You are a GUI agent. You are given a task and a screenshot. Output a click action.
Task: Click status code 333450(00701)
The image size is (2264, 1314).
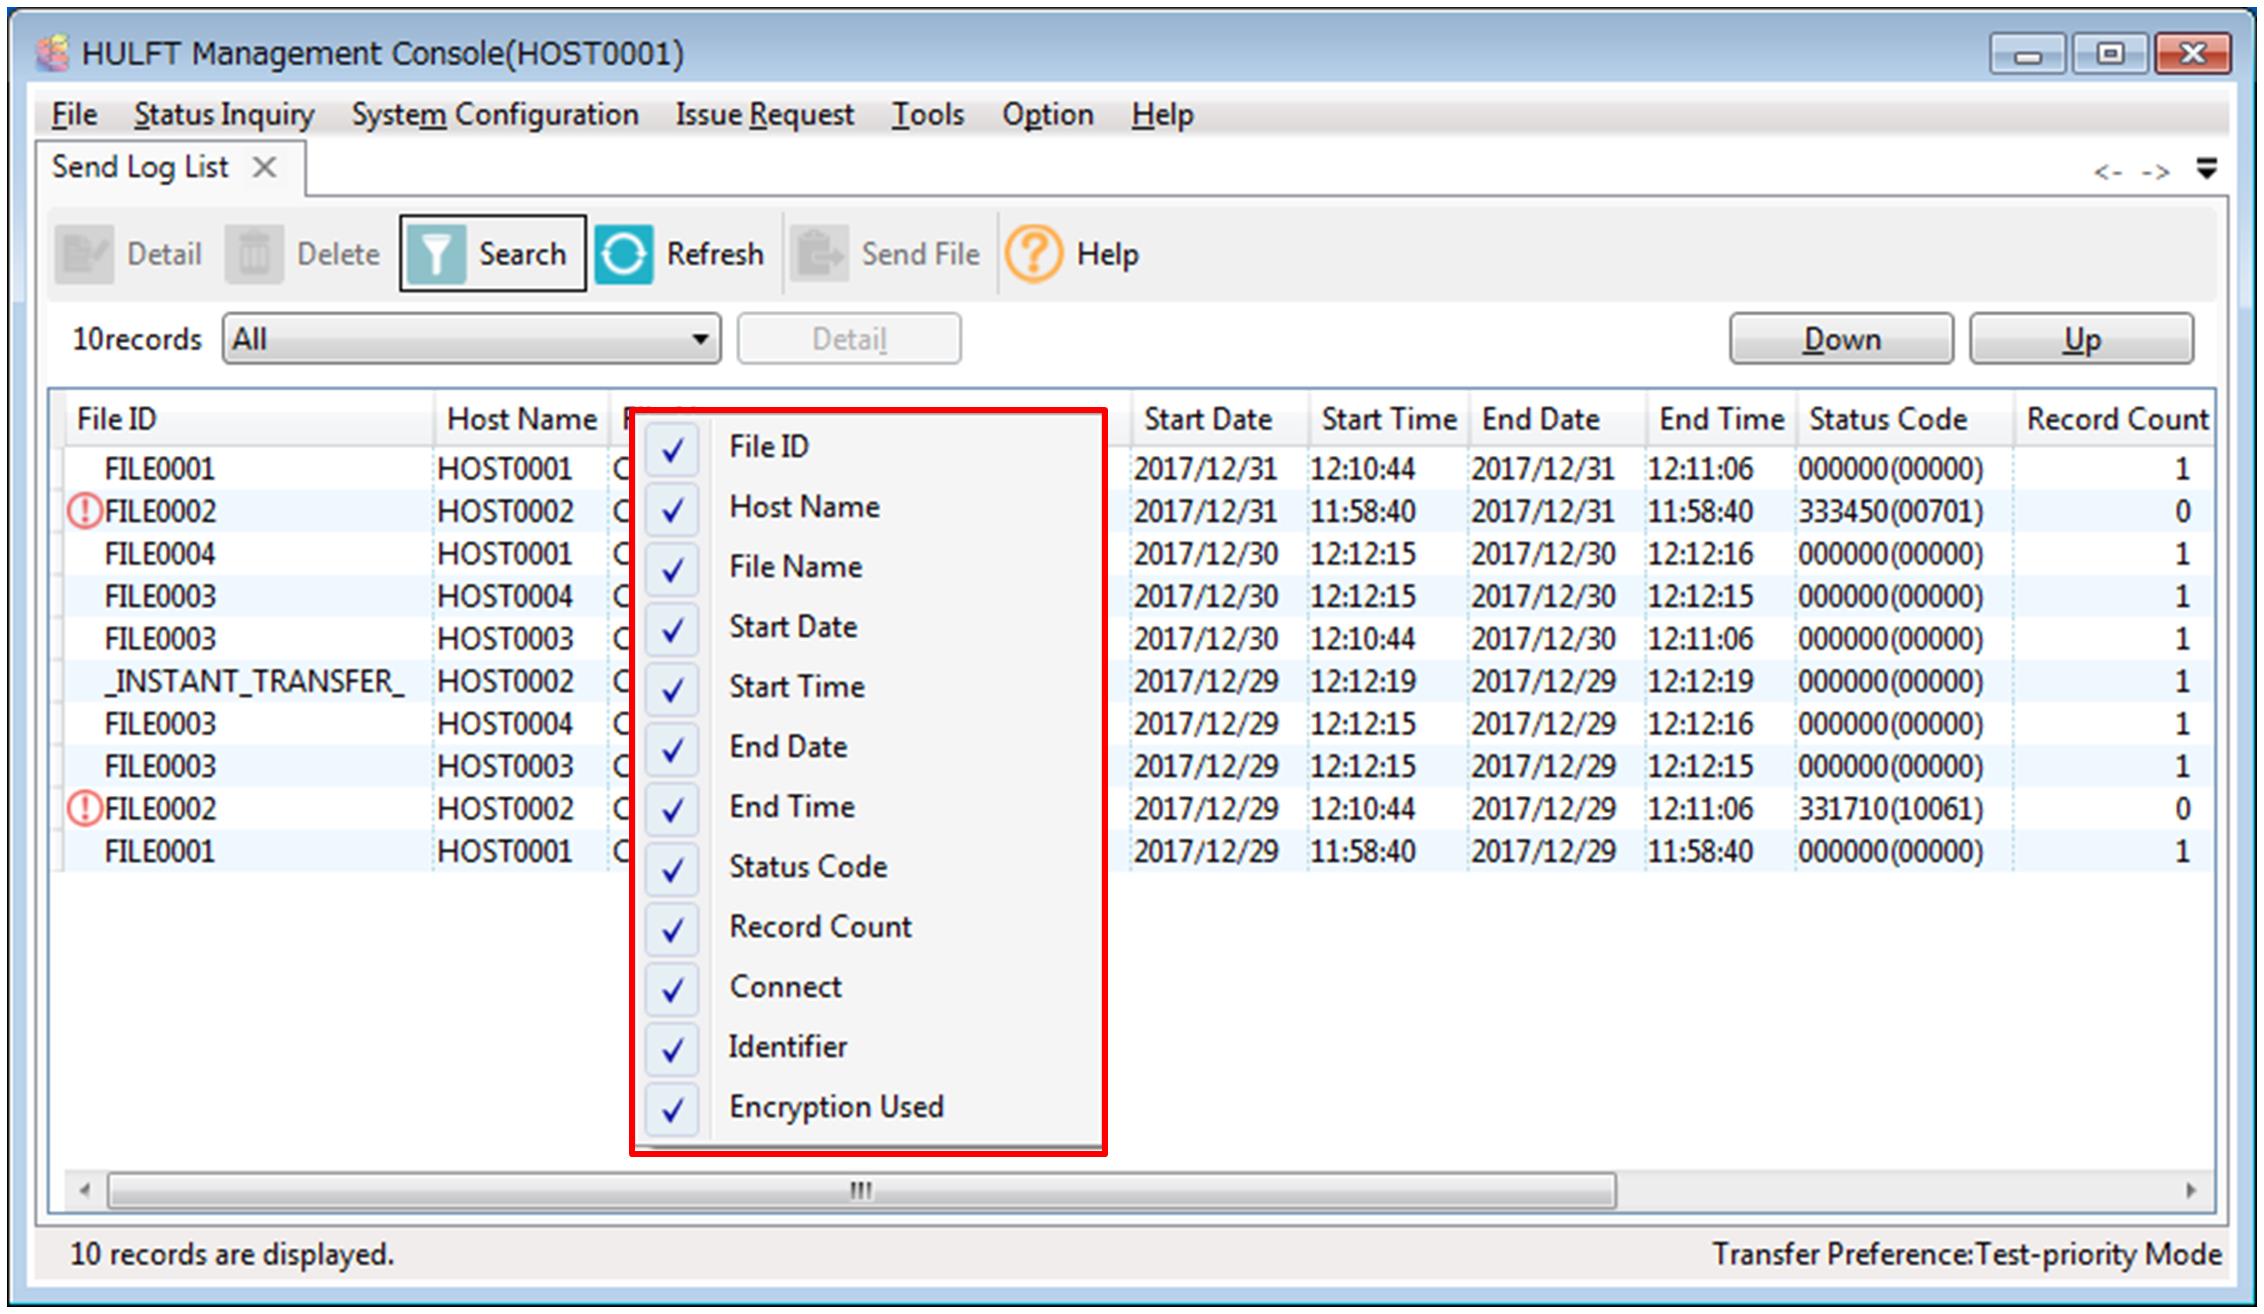(1890, 511)
